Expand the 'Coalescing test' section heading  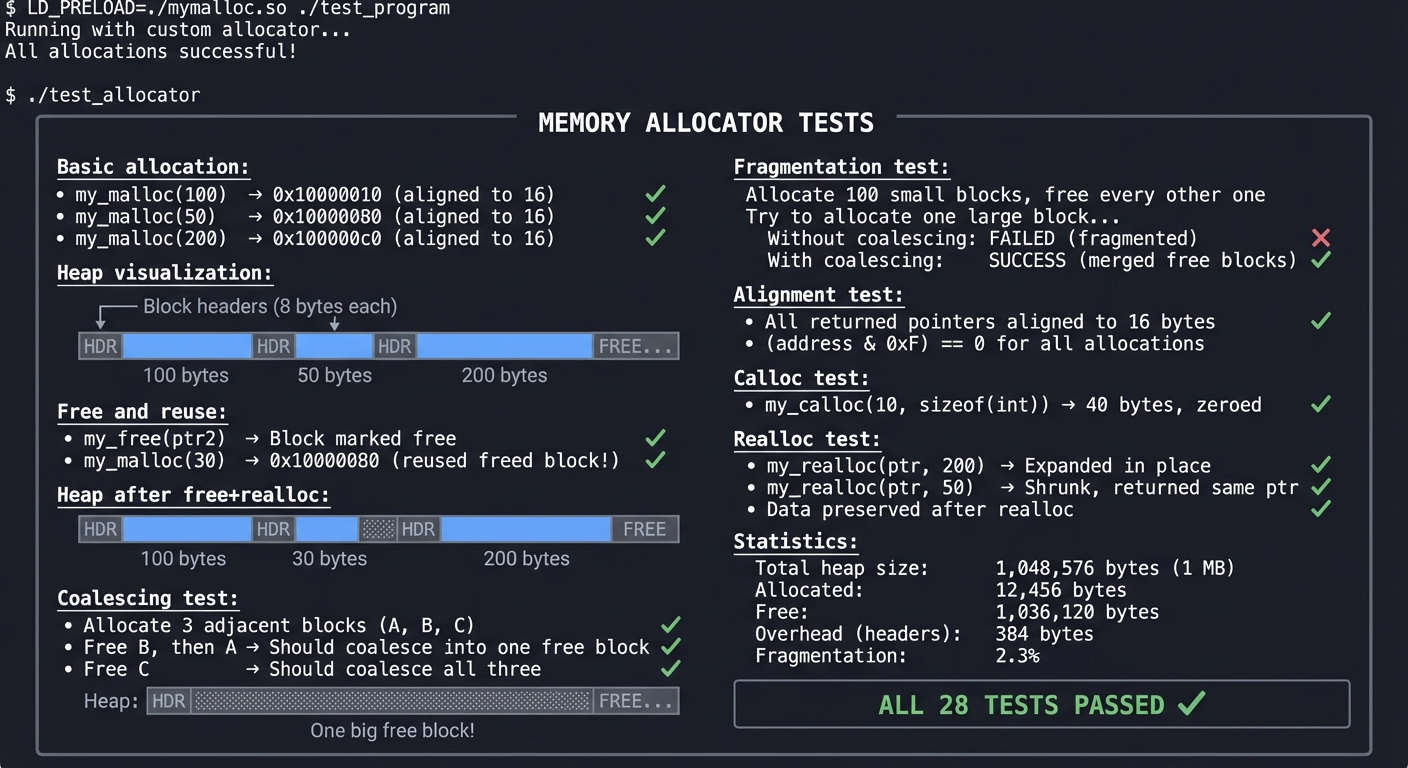[147, 598]
